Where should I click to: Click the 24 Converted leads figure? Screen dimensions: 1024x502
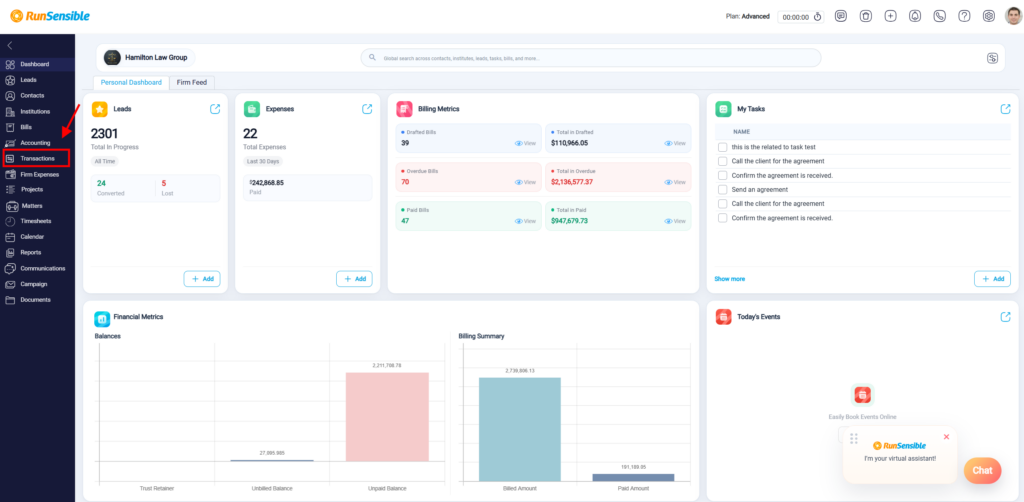click(101, 183)
